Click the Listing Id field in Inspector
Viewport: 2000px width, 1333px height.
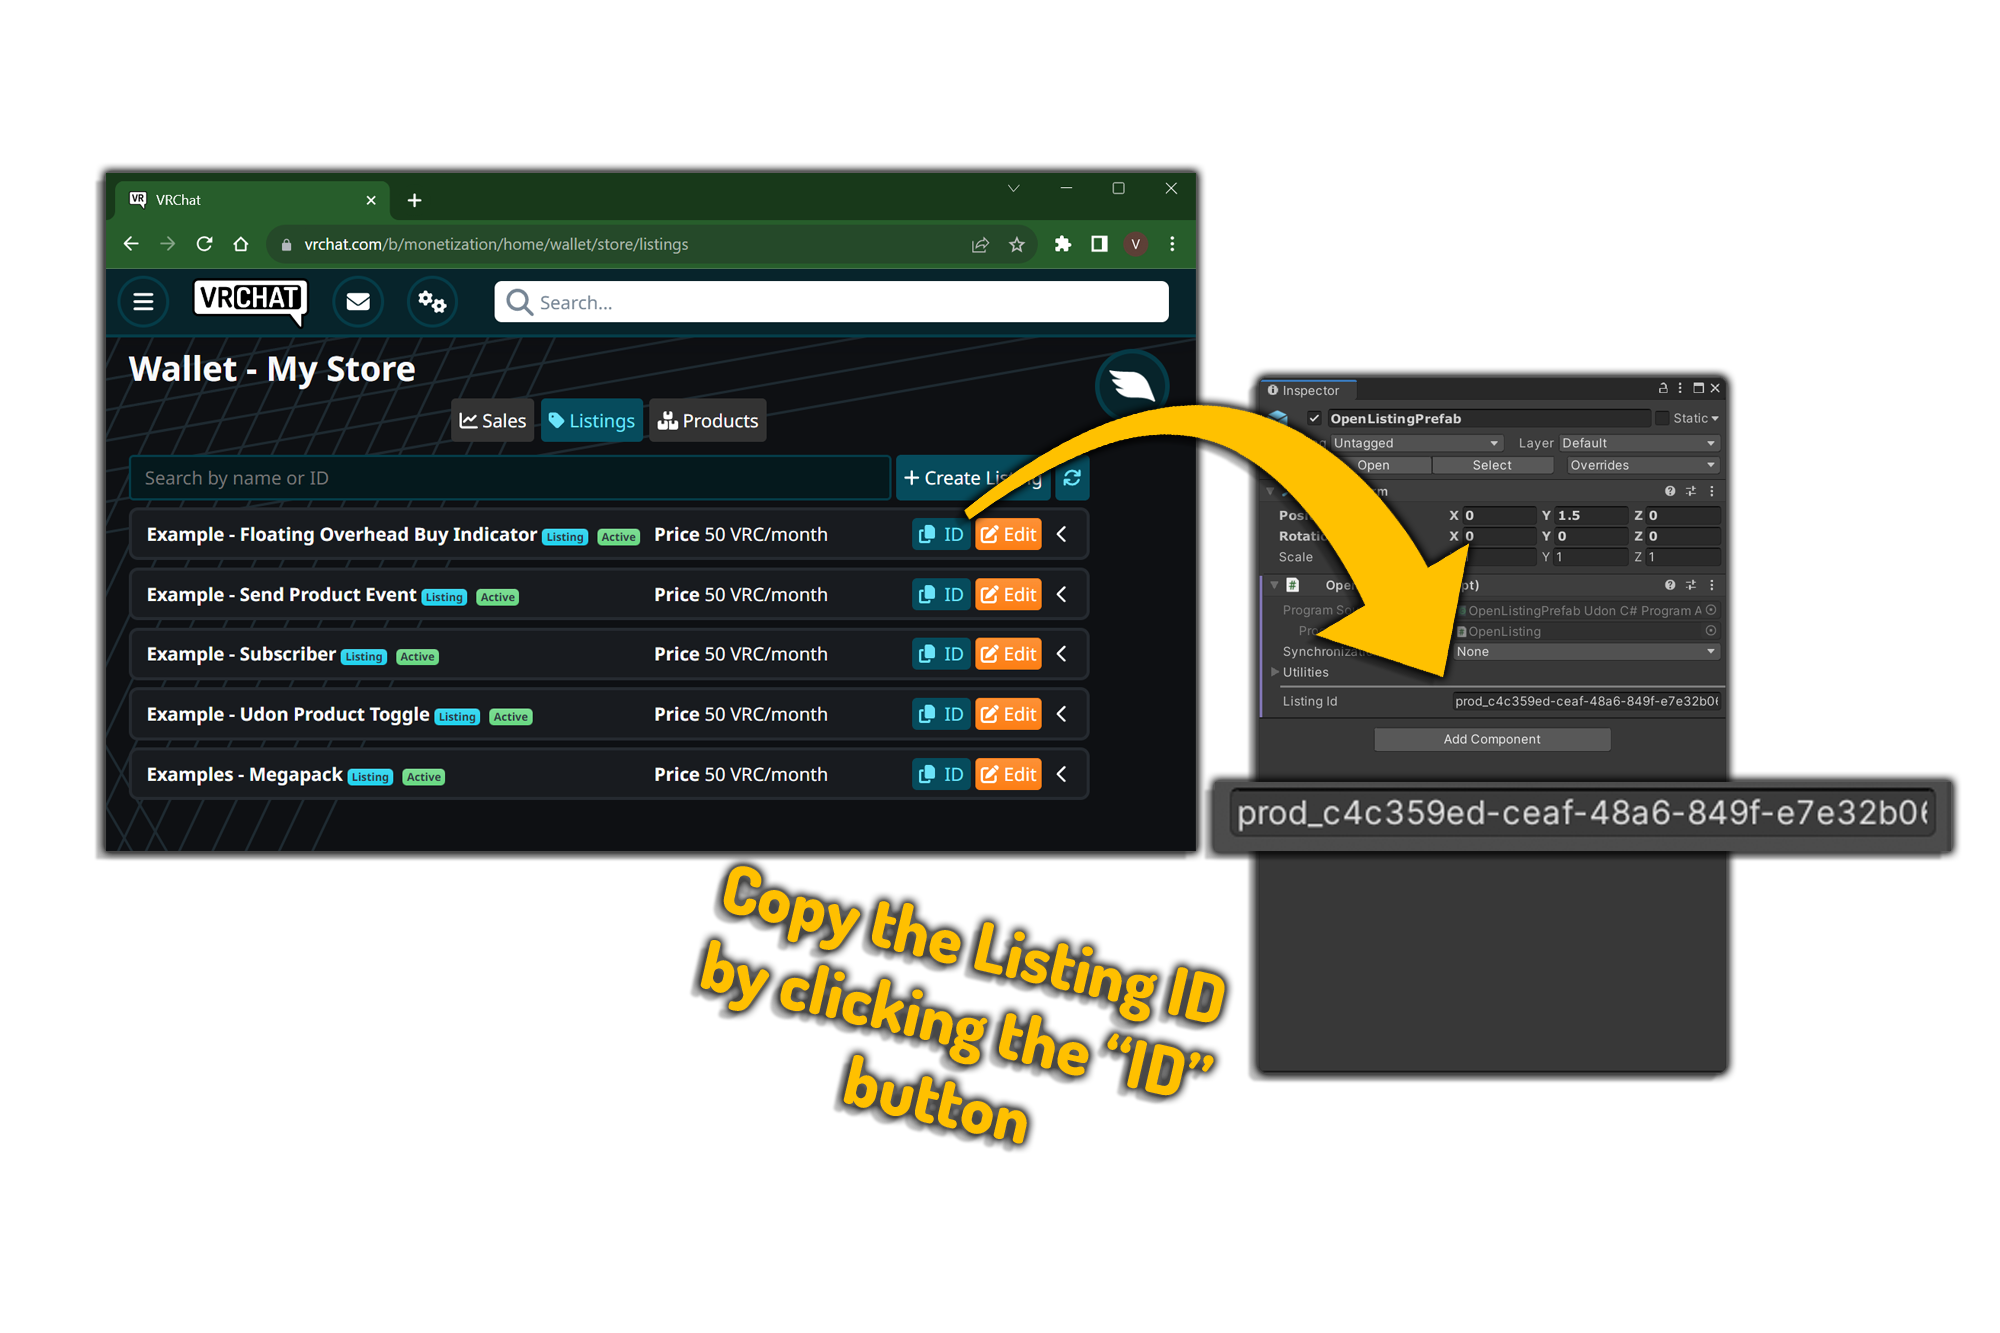point(1586,701)
